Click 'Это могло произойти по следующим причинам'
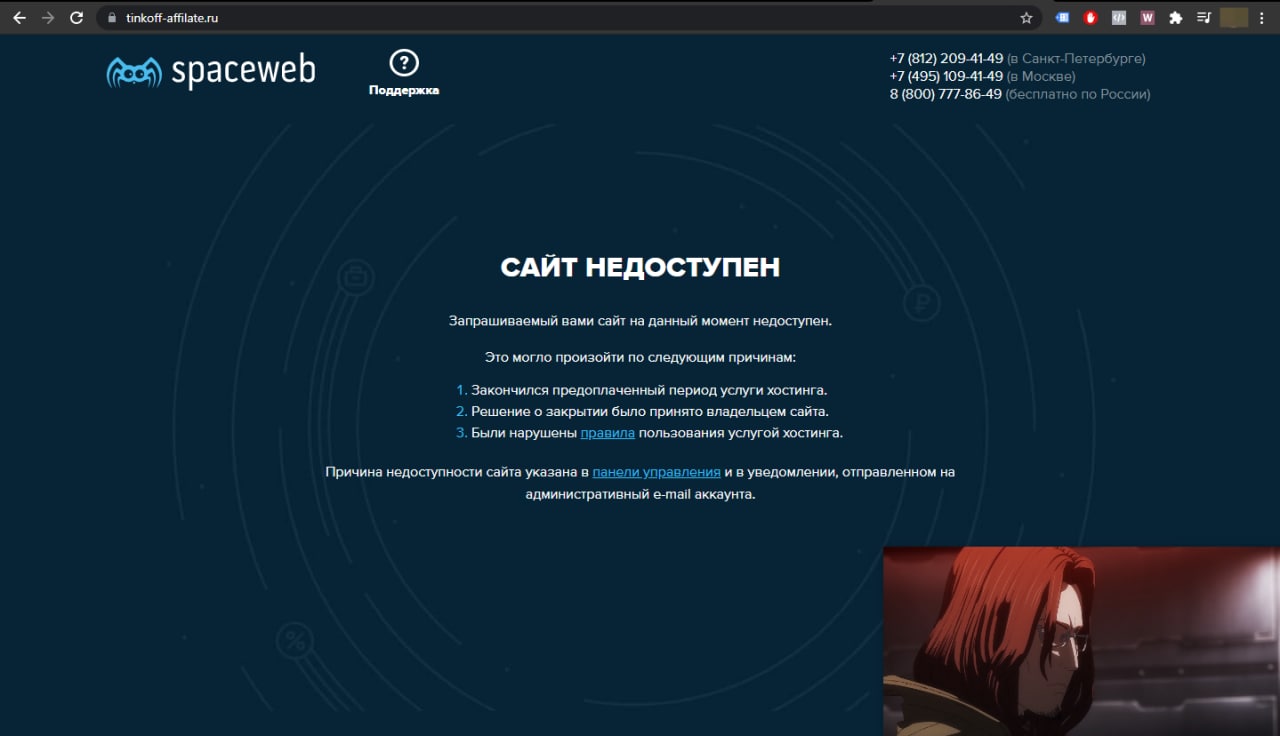1280x736 pixels. 640,356
